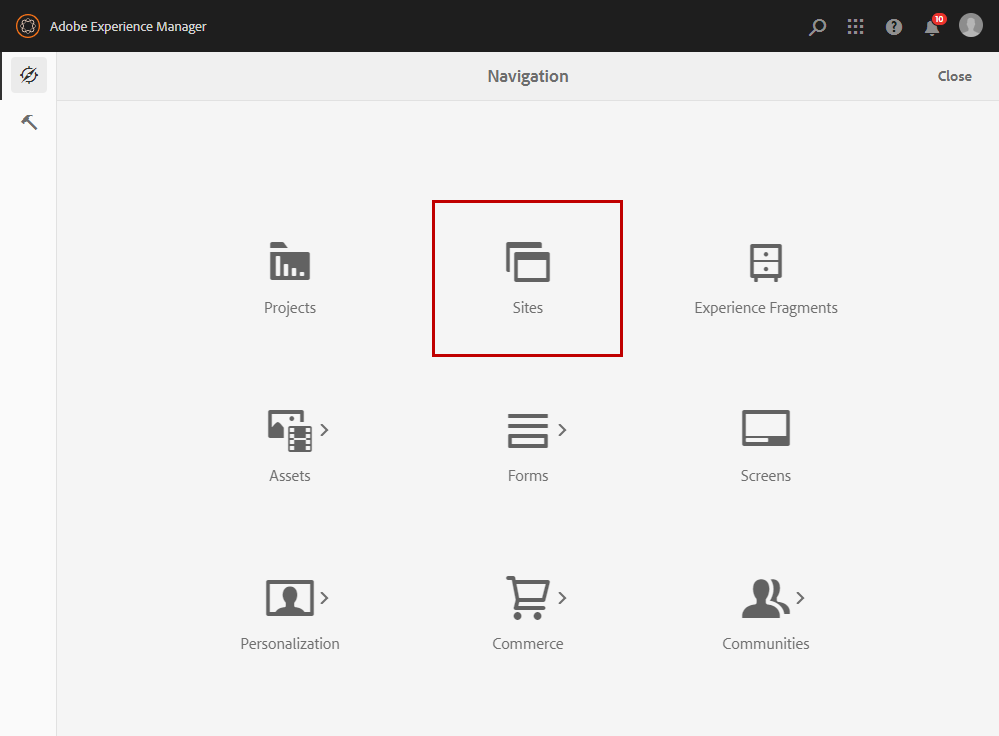Click the Projects label
The width and height of the screenshot is (999, 736).
[290, 308]
